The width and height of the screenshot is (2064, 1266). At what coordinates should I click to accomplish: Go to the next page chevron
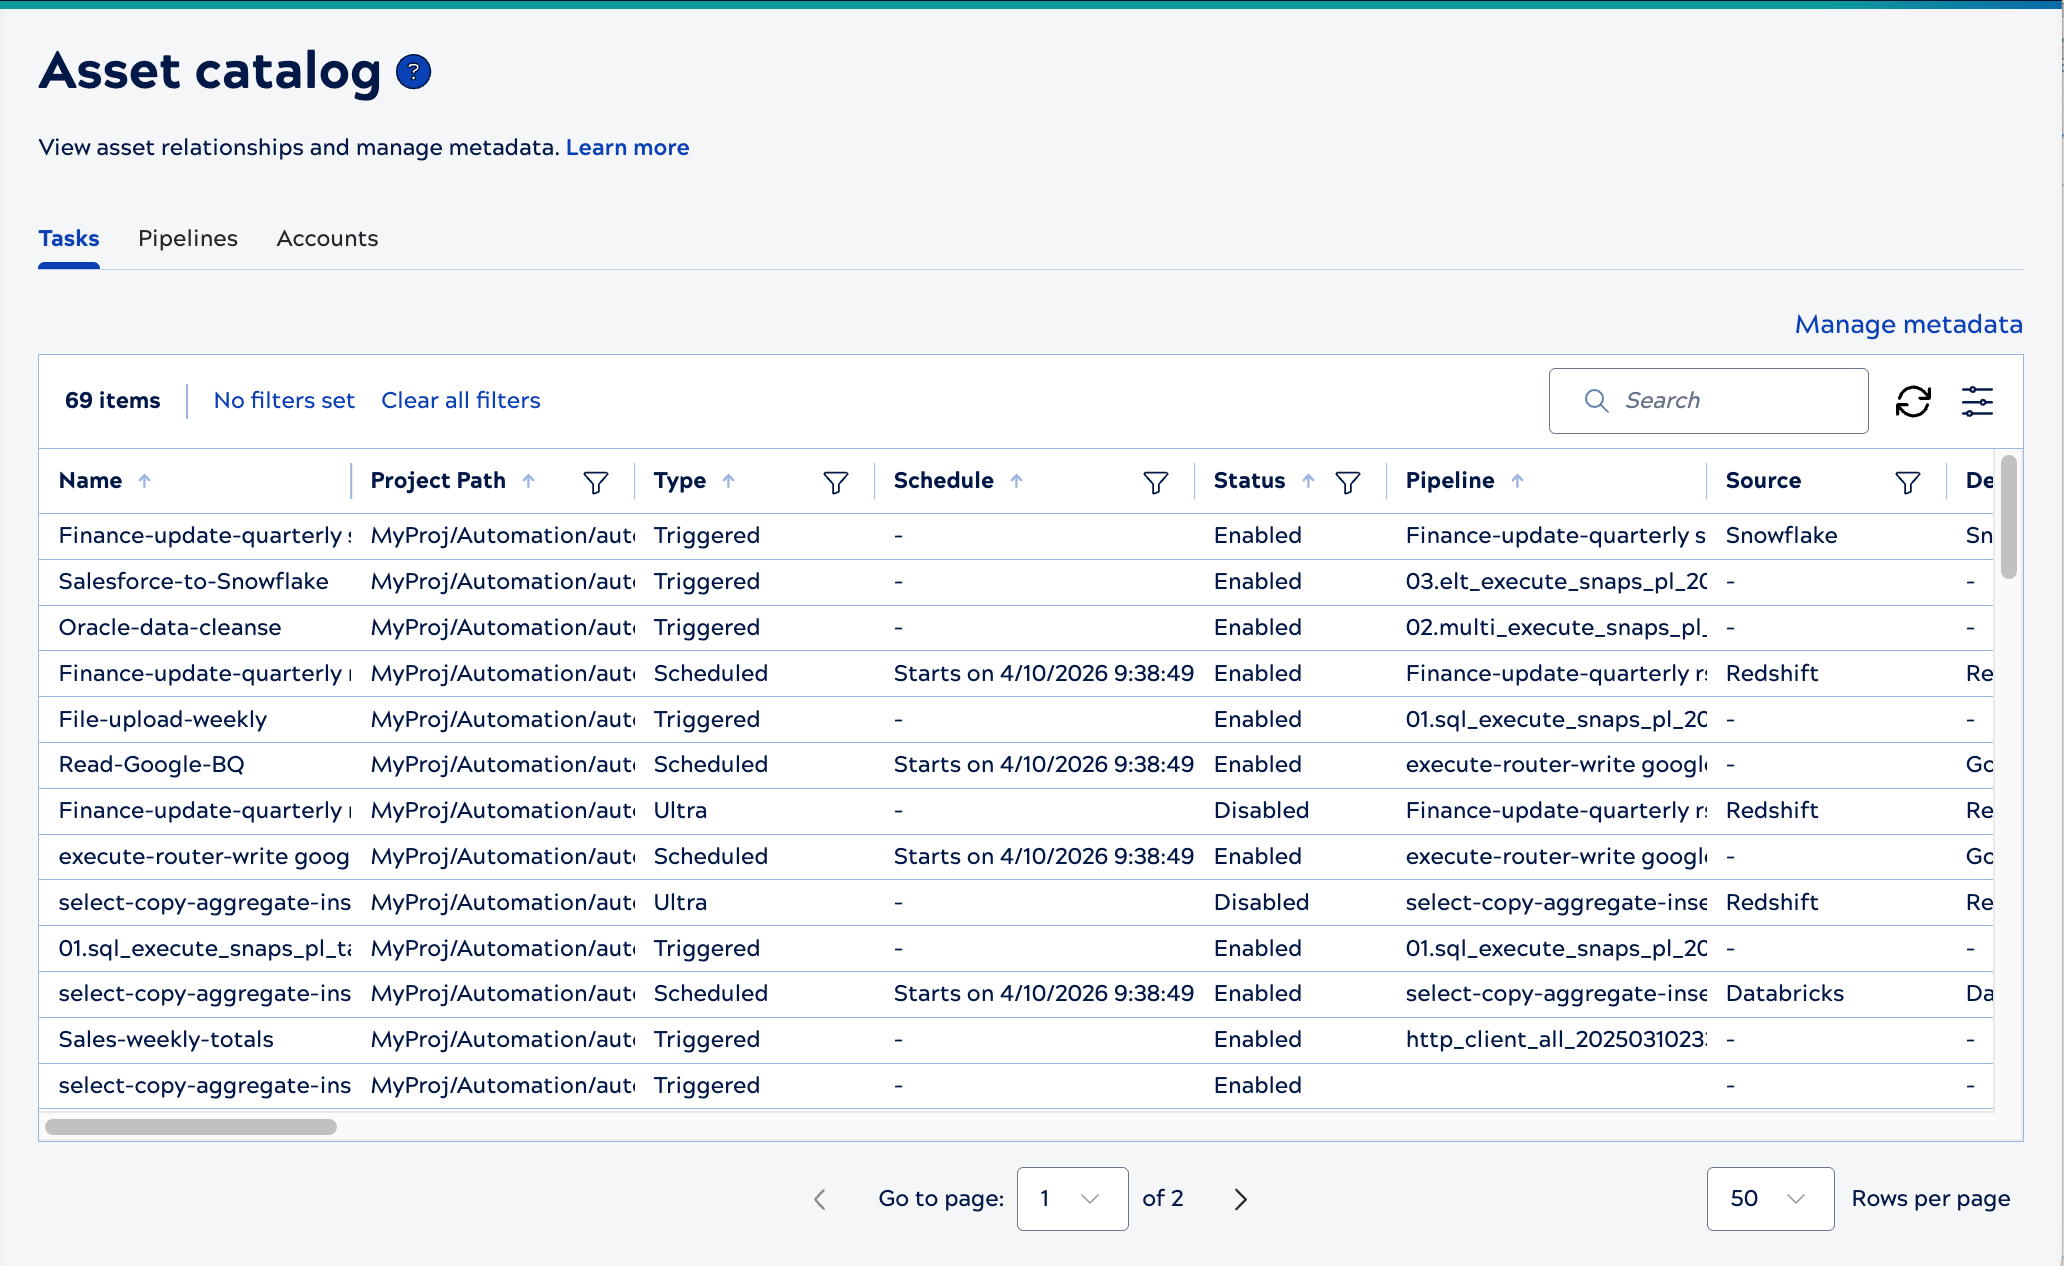click(1240, 1199)
